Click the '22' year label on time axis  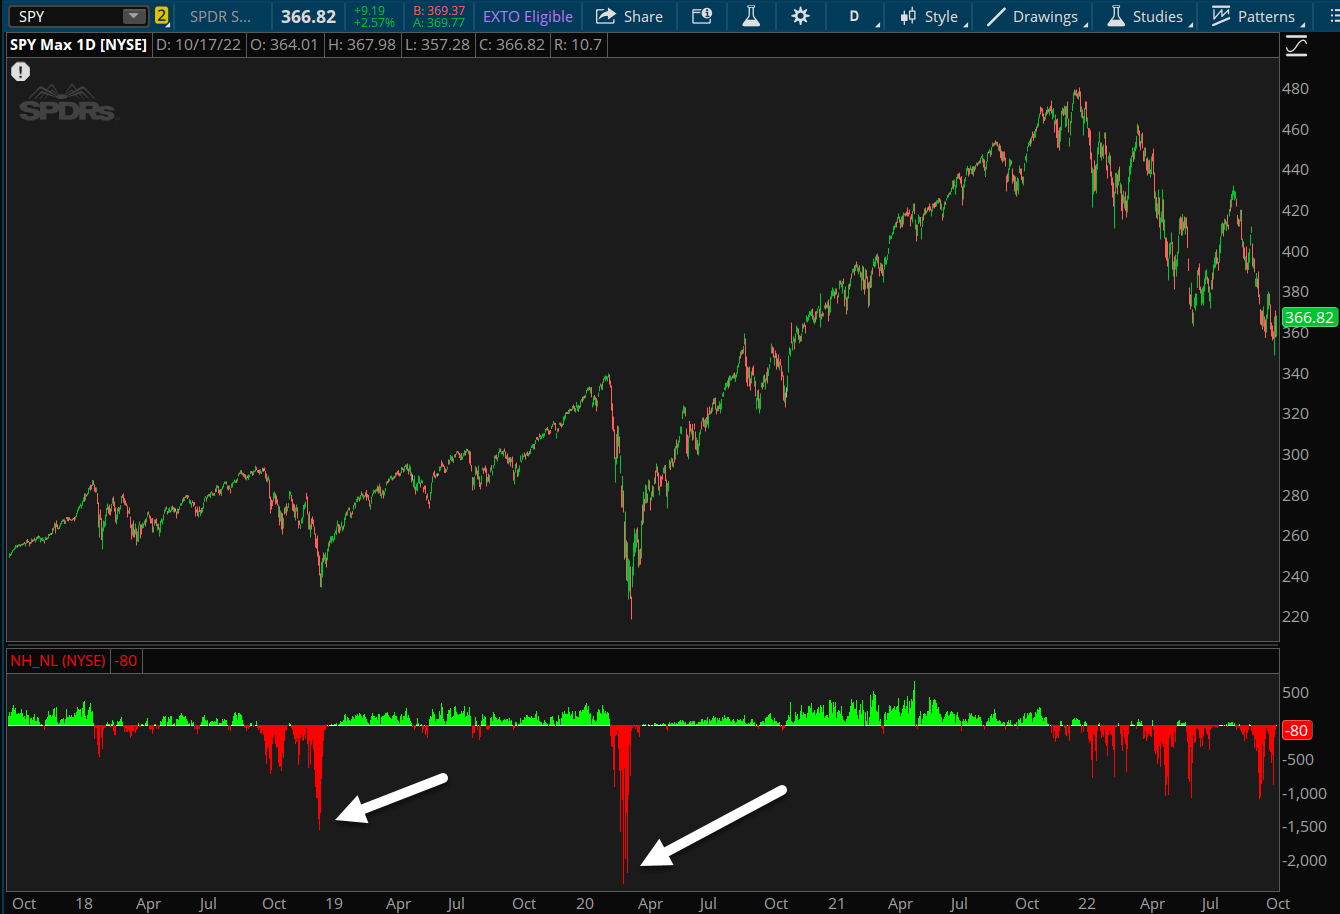(x=1087, y=903)
